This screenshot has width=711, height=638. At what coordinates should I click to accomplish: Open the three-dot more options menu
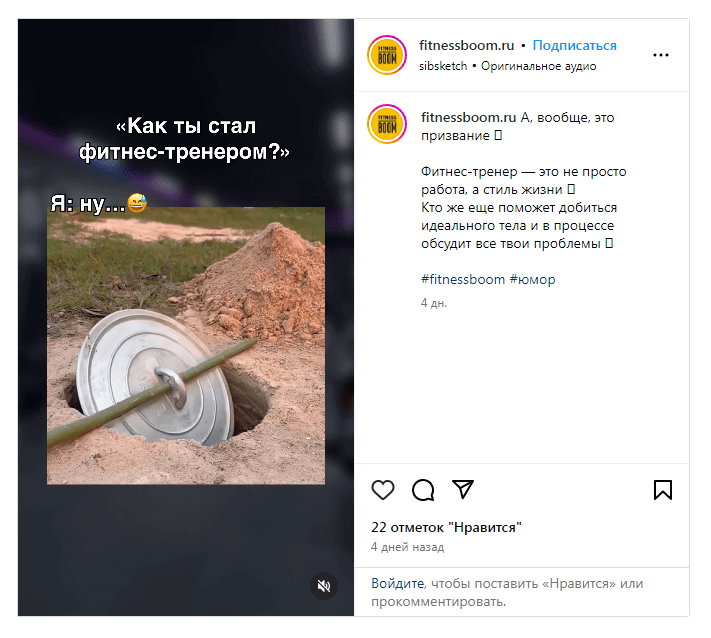[661, 55]
